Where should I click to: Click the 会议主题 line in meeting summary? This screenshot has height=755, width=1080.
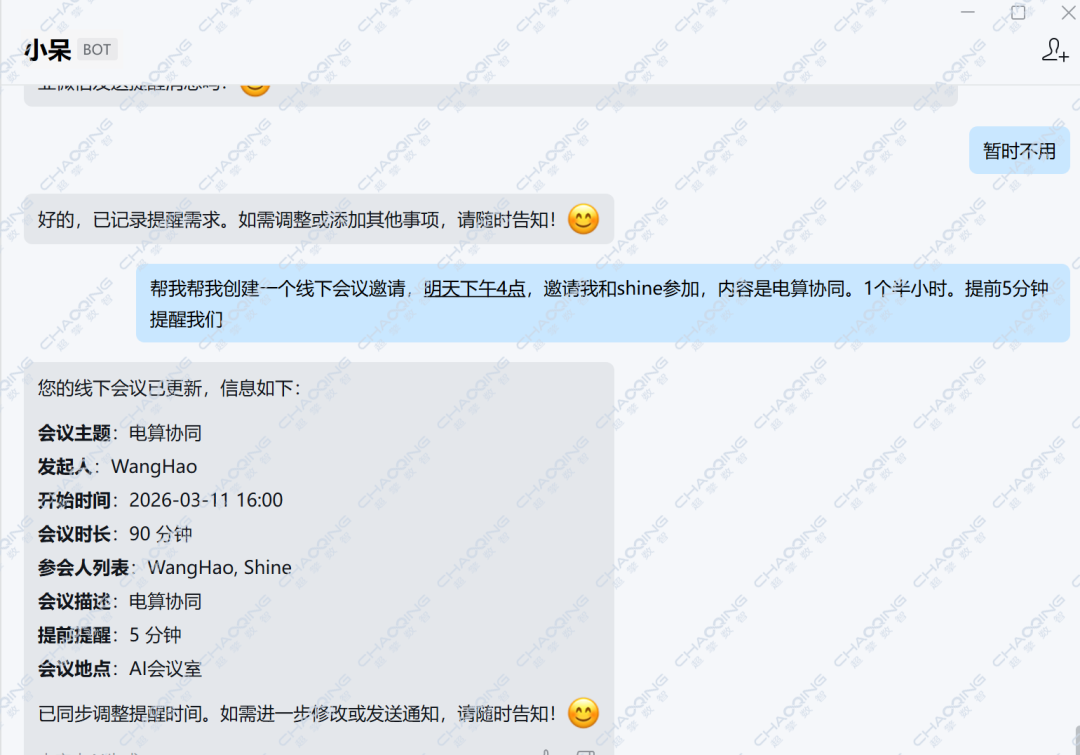(x=120, y=433)
